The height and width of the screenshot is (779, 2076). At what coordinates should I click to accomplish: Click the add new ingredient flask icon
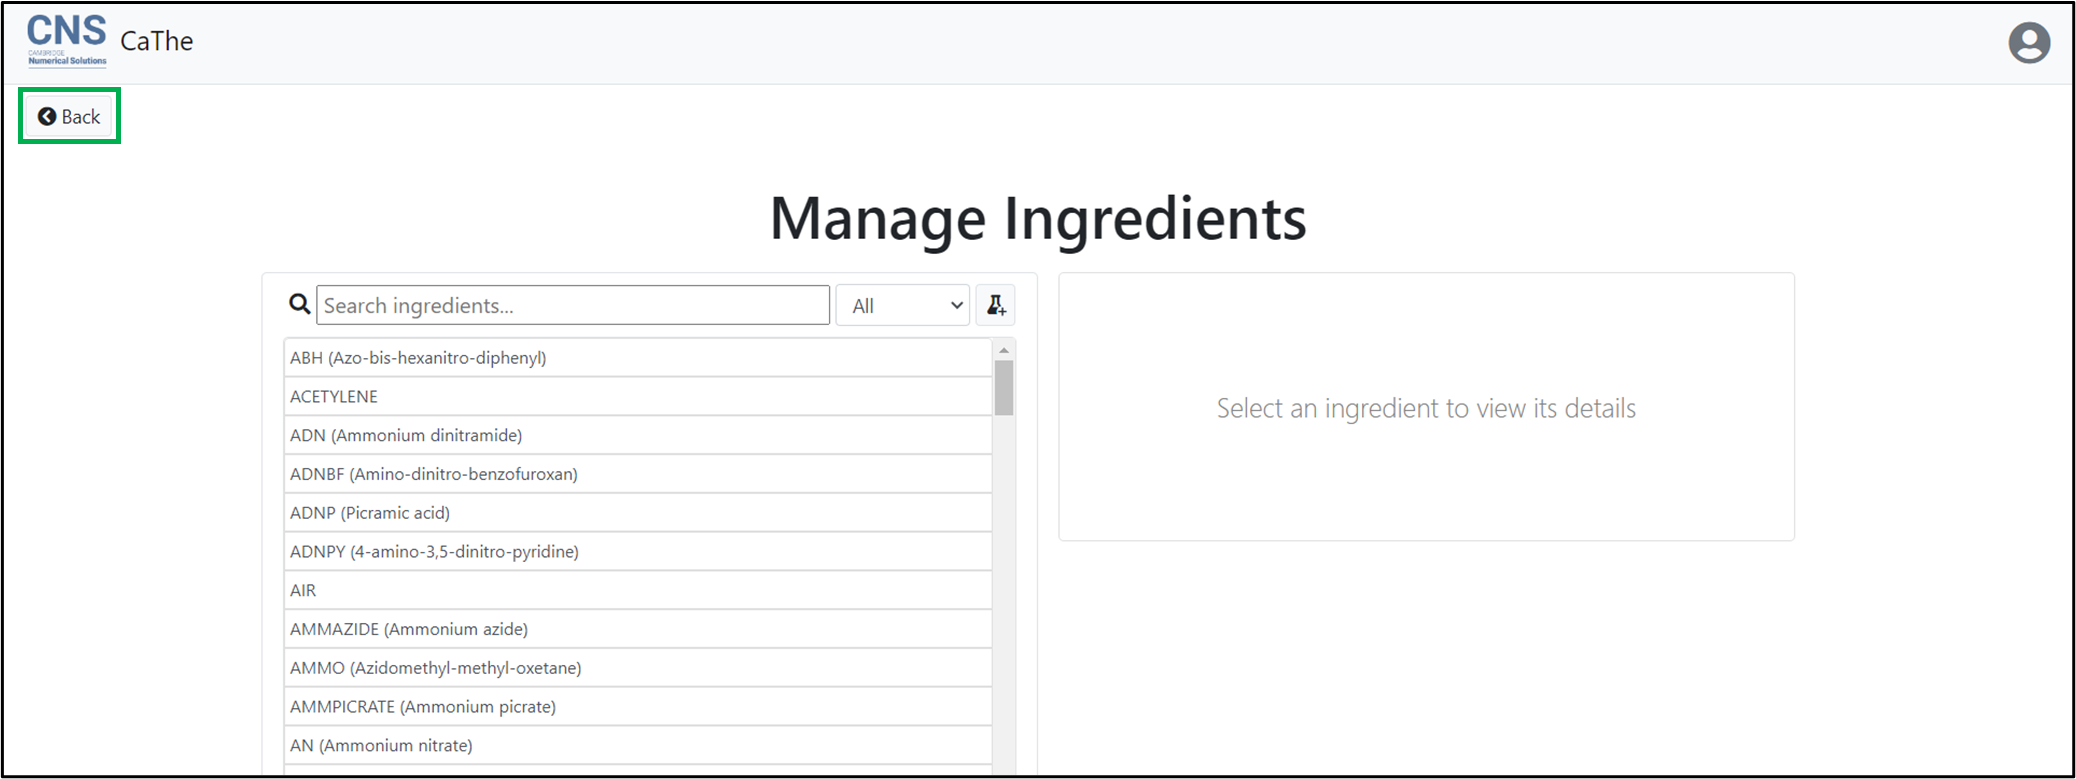[995, 306]
